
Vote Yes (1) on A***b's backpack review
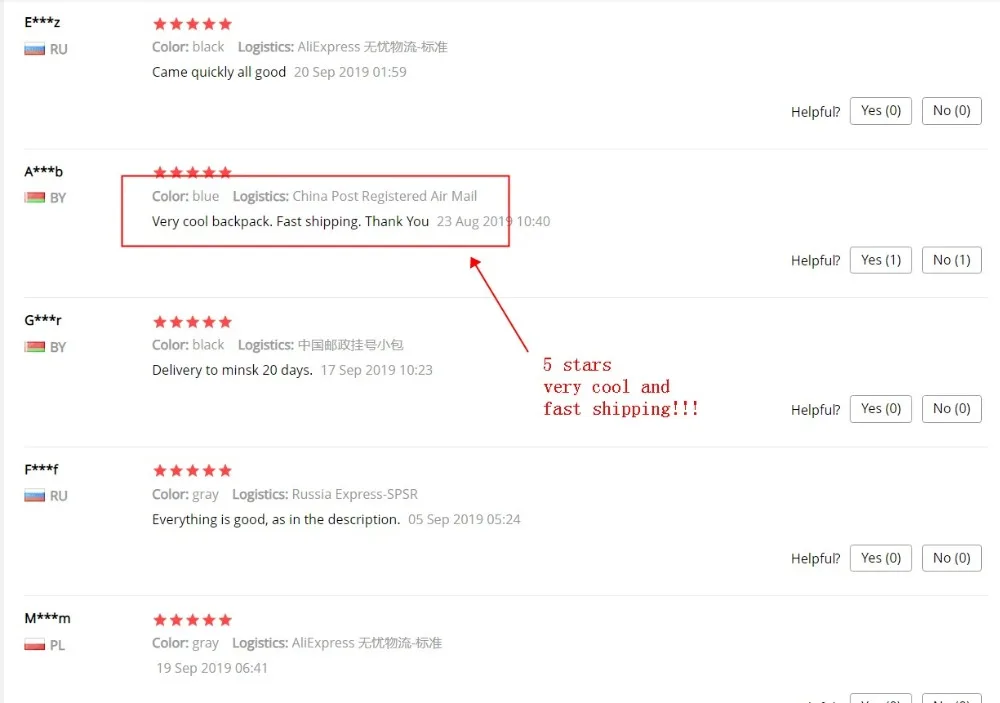(880, 260)
